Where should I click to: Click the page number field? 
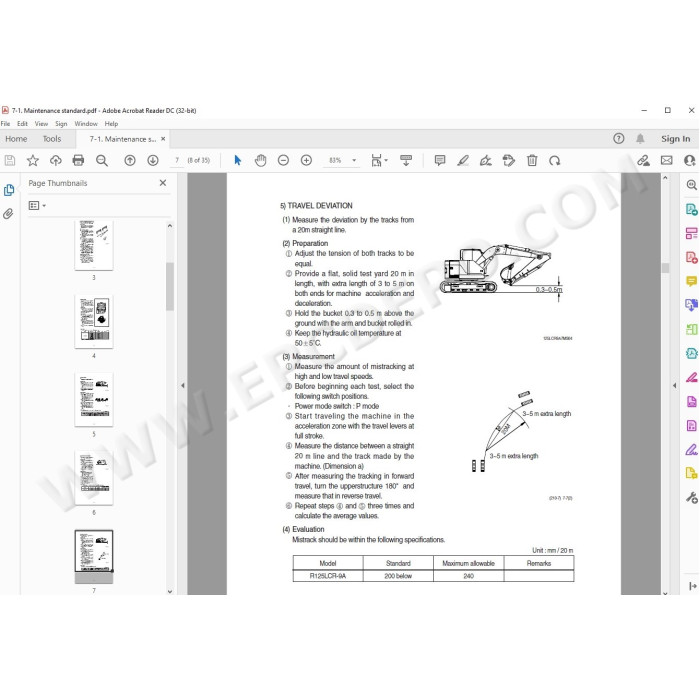click(177, 160)
